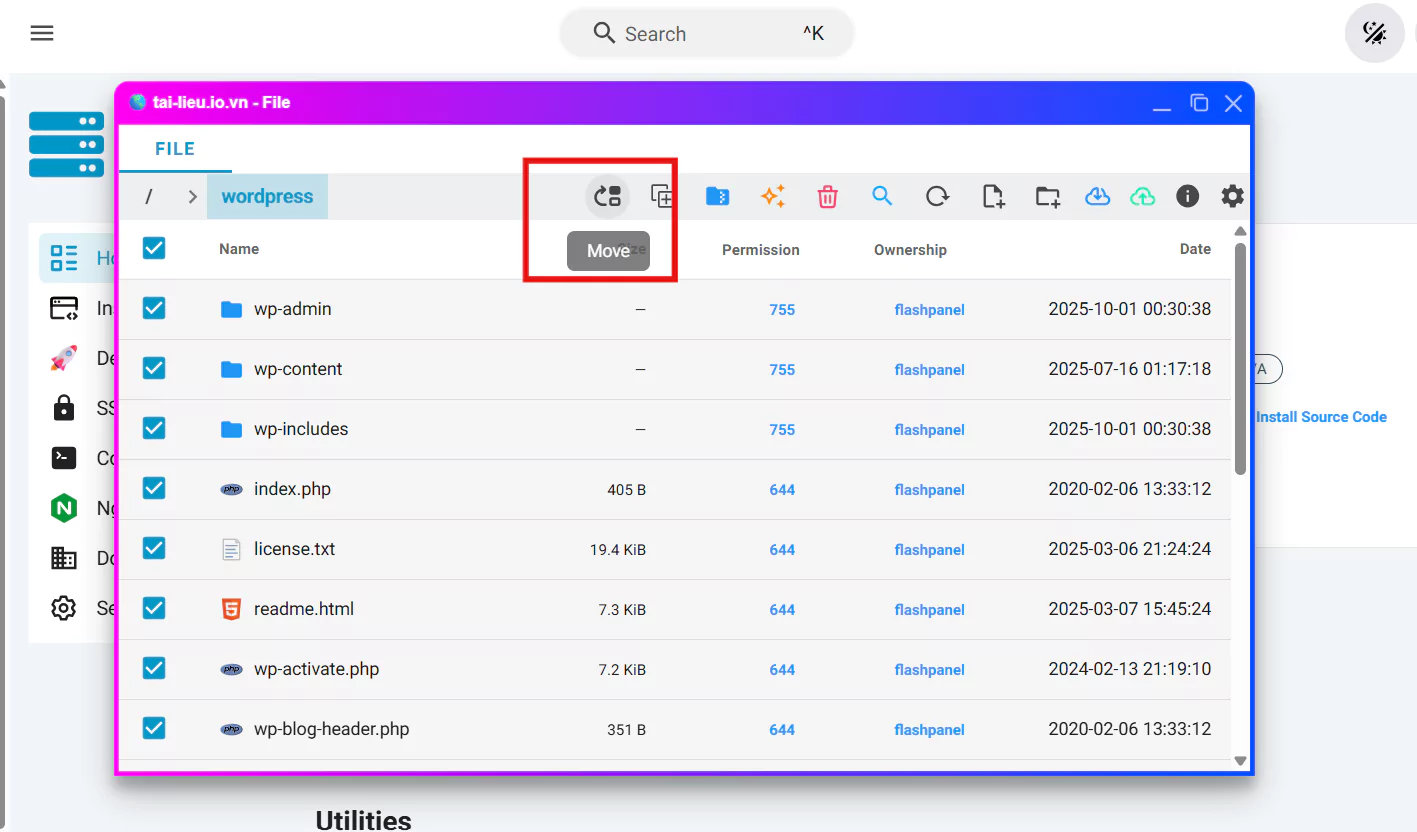
Task: Click the Copy icon in file toolbar
Action: pyautogui.click(x=662, y=196)
